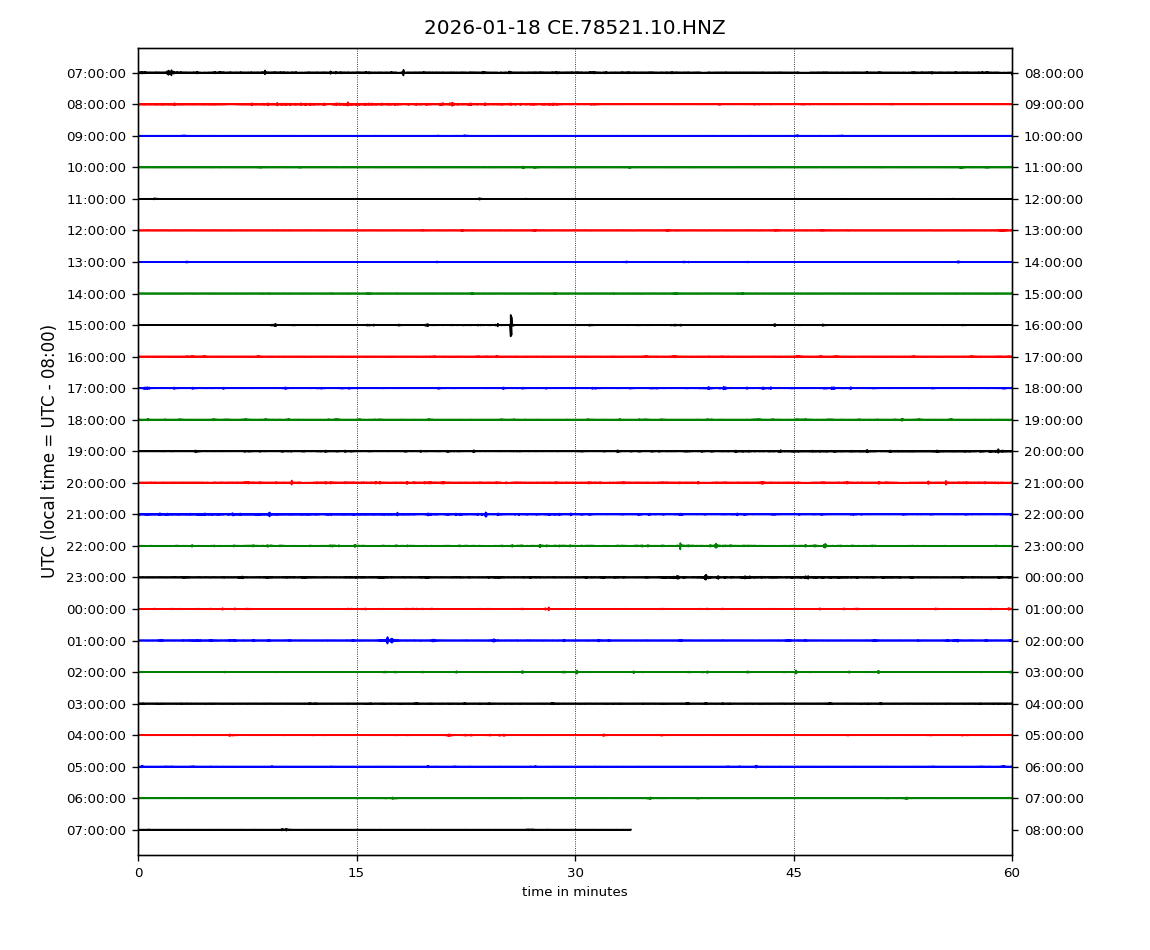Click the x-axis tick label 60
The image size is (1150, 950).
click(1012, 873)
